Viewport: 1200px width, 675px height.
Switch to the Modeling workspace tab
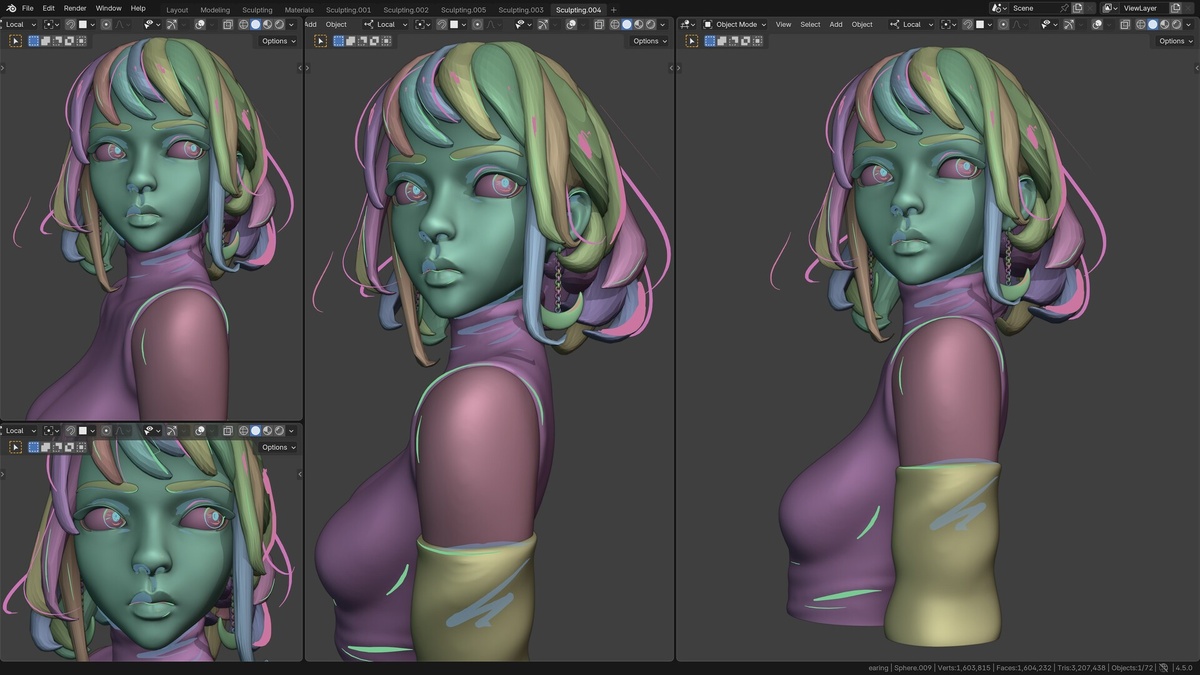pos(215,10)
